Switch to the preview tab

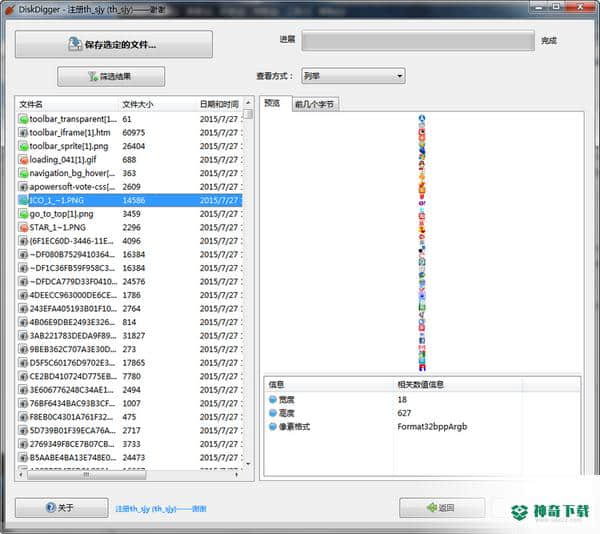click(272, 103)
